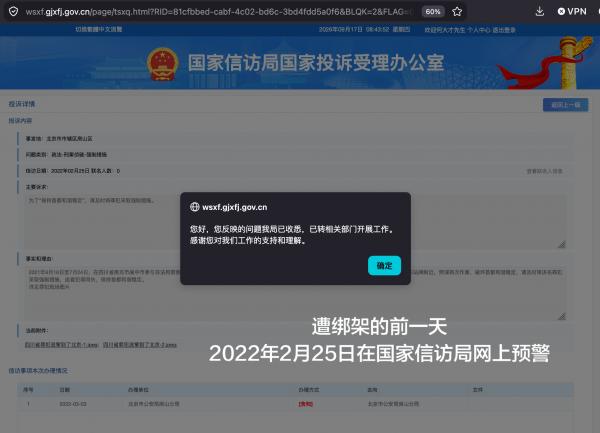
Task: Click the wsxf.gjxfj.gov.cn title in dialog
Action: coord(235,207)
